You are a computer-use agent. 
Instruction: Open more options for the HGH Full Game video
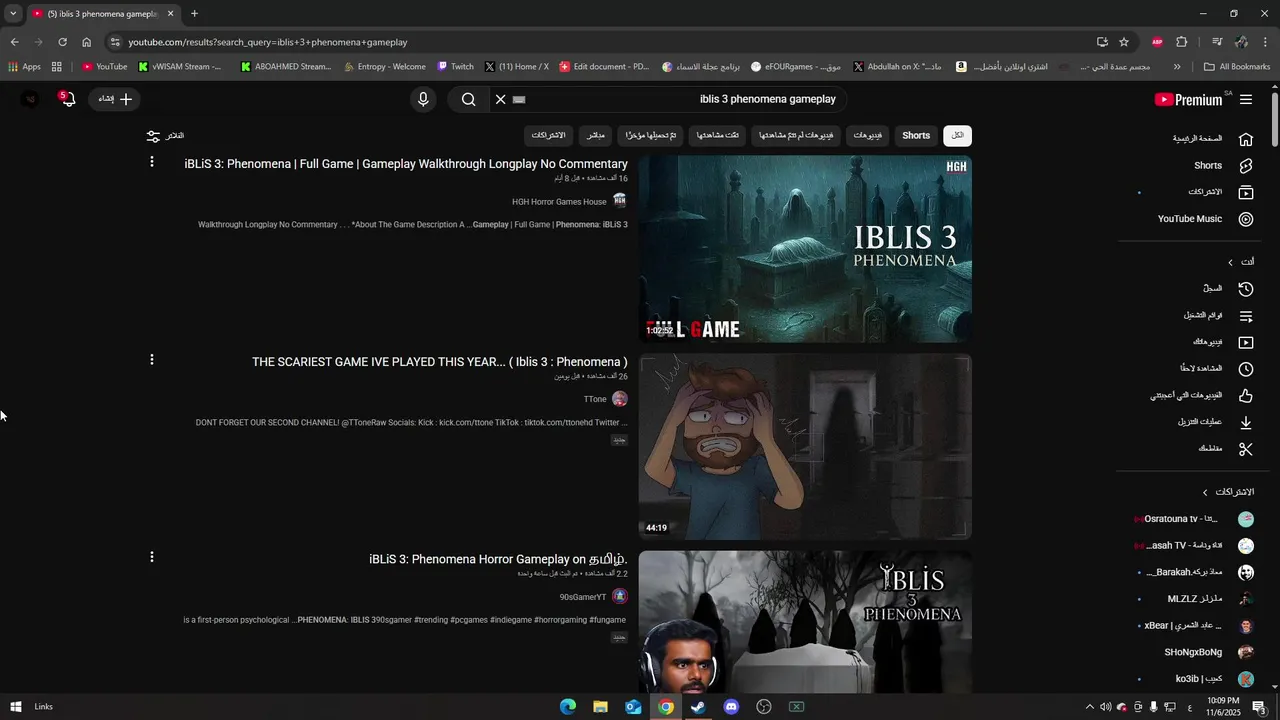(x=152, y=162)
